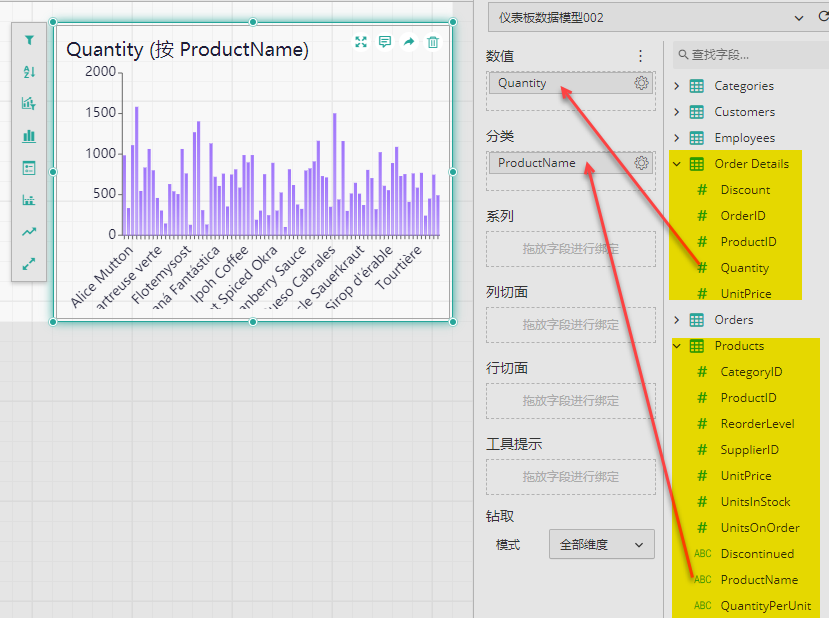Open the chart comment/annotation icon

click(385, 42)
